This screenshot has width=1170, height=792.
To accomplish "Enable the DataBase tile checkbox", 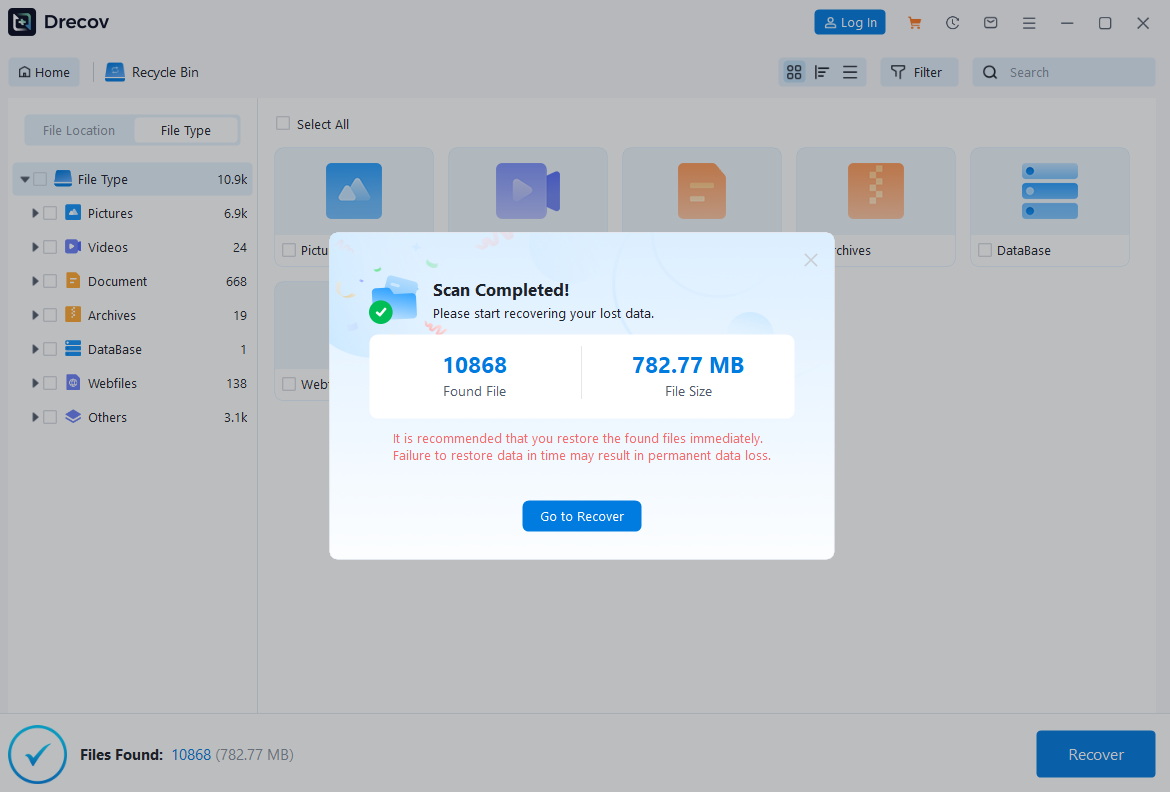I will (x=985, y=250).
